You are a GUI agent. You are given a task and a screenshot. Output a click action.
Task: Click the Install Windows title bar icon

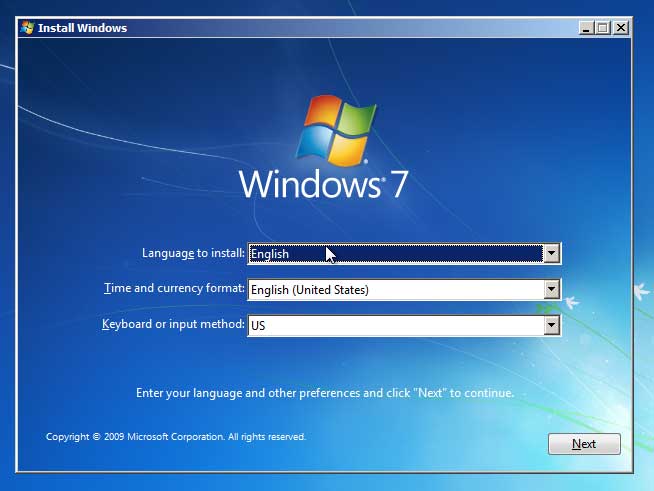(x=28, y=28)
